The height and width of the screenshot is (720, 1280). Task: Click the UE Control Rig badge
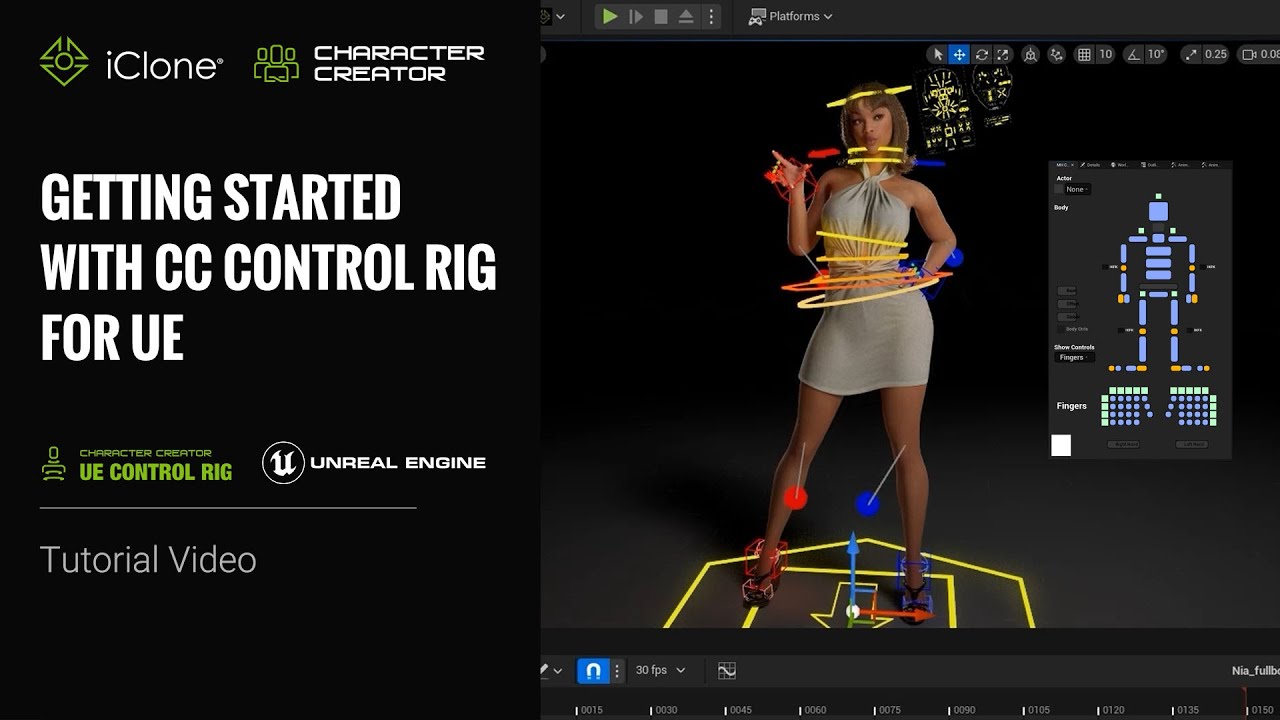click(x=136, y=465)
